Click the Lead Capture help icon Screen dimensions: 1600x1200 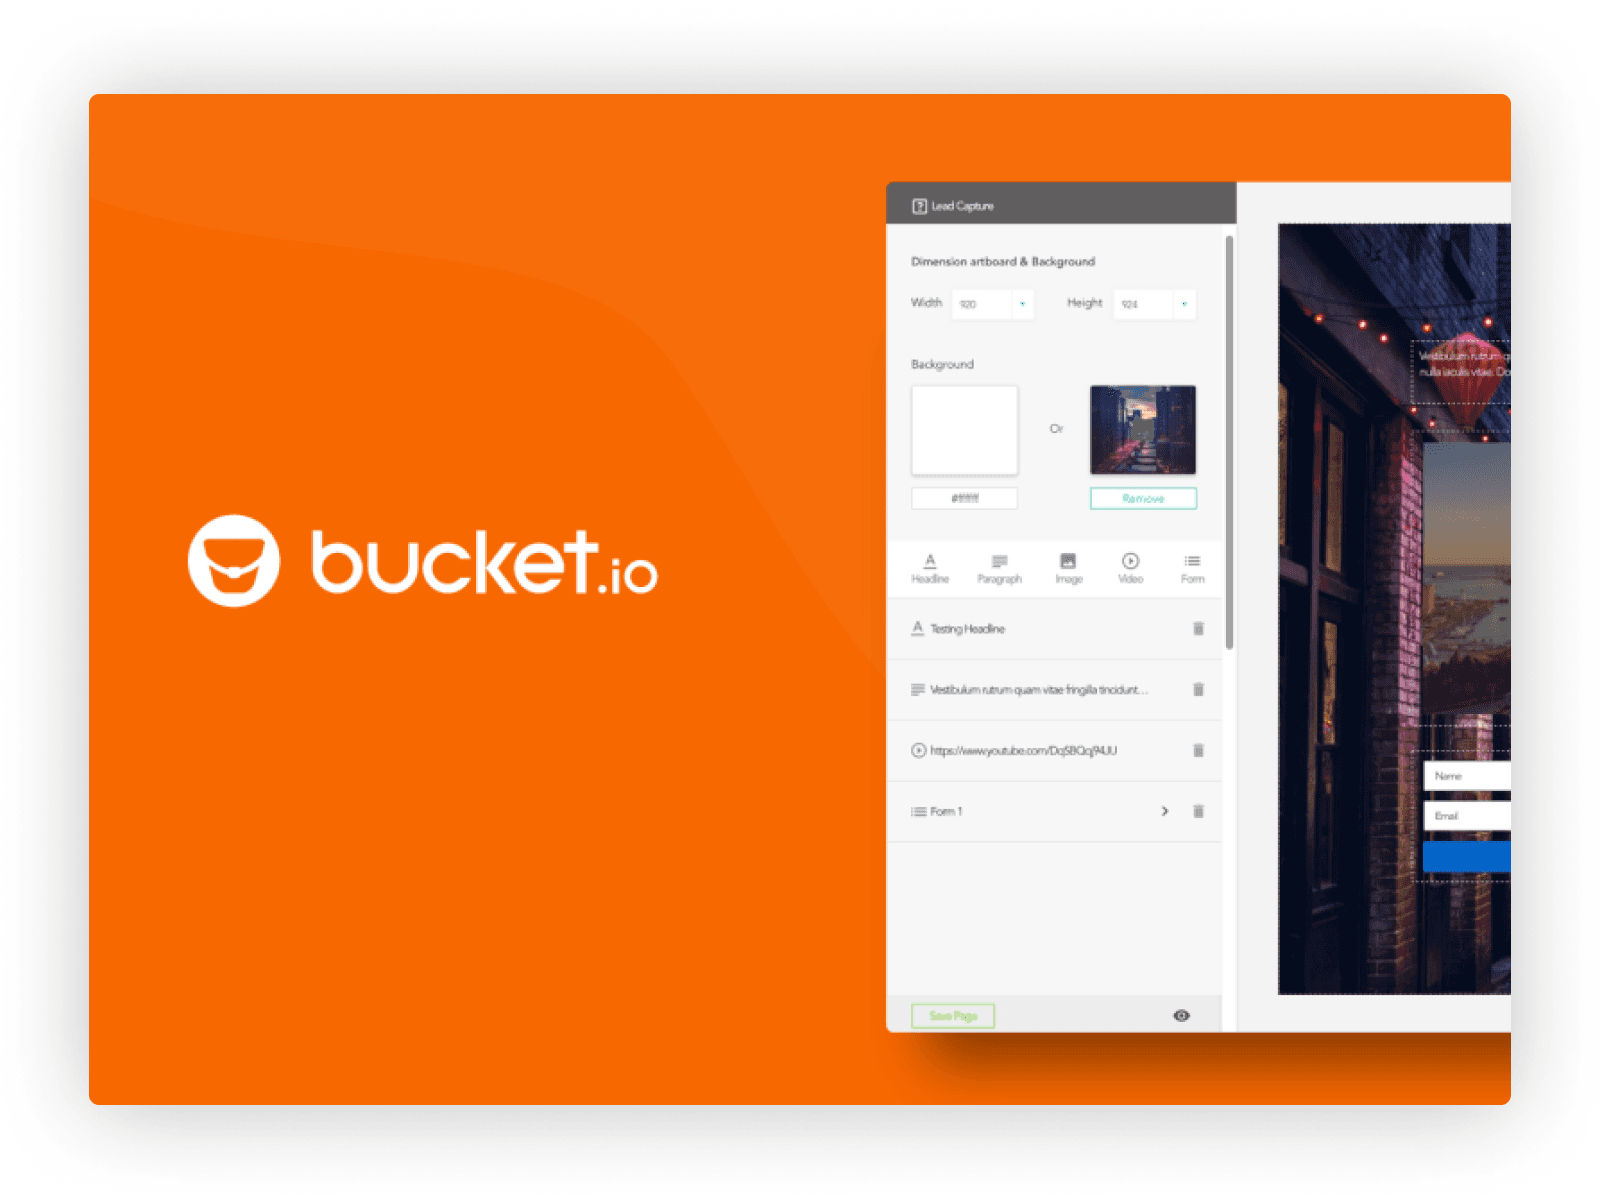pos(919,206)
